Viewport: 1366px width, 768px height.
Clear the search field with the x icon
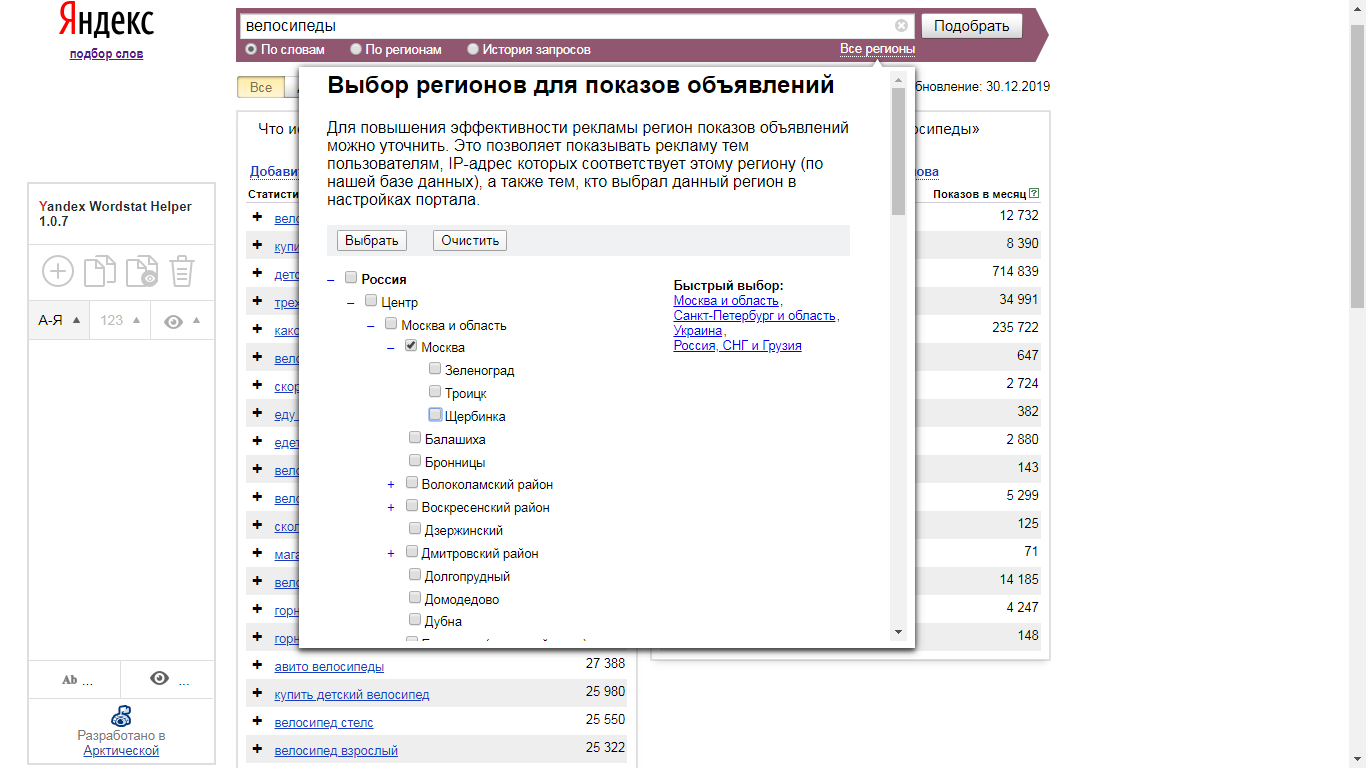tap(901, 26)
